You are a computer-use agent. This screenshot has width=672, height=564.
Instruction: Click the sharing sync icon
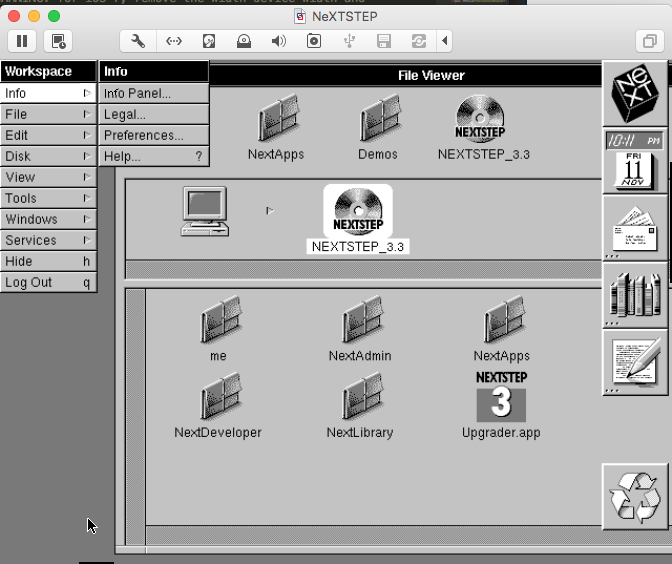(x=419, y=41)
